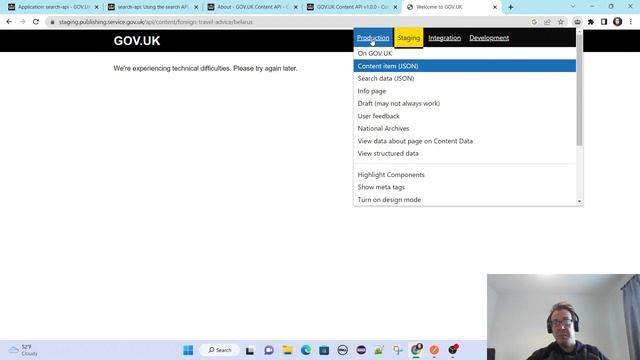Screen dimensions: 640x360
Task: Open the Dell app from the taskbar
Action: pos(342,350)
